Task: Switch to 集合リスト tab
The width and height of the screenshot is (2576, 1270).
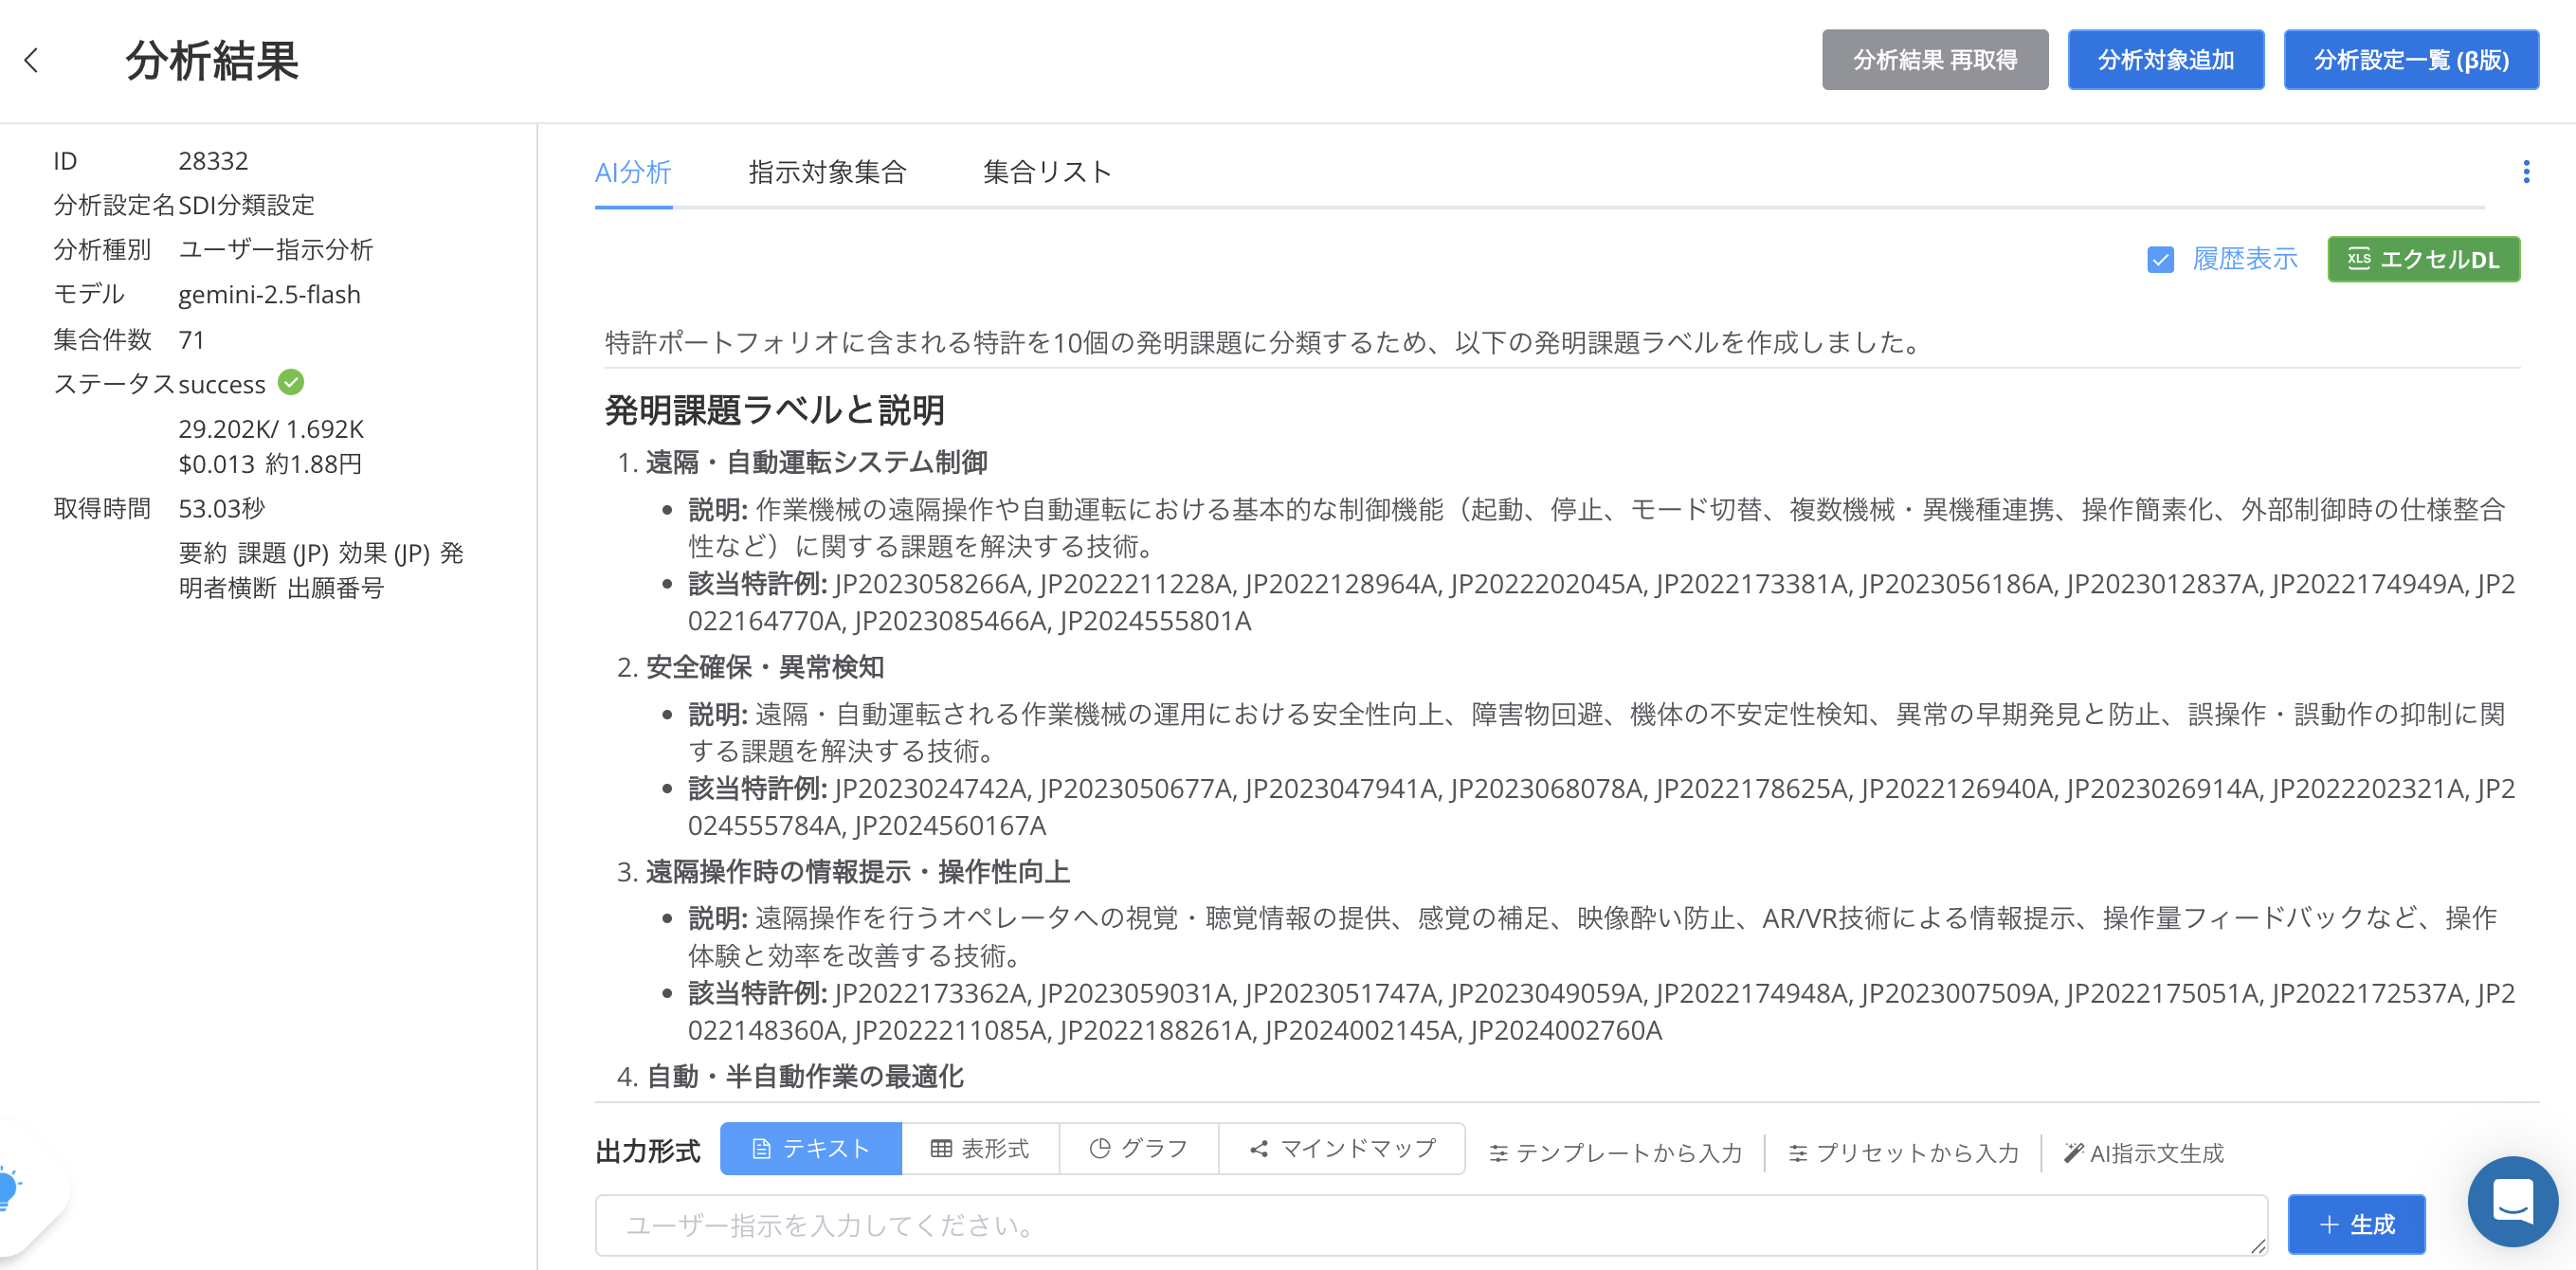Action: tap(1047, 172)
